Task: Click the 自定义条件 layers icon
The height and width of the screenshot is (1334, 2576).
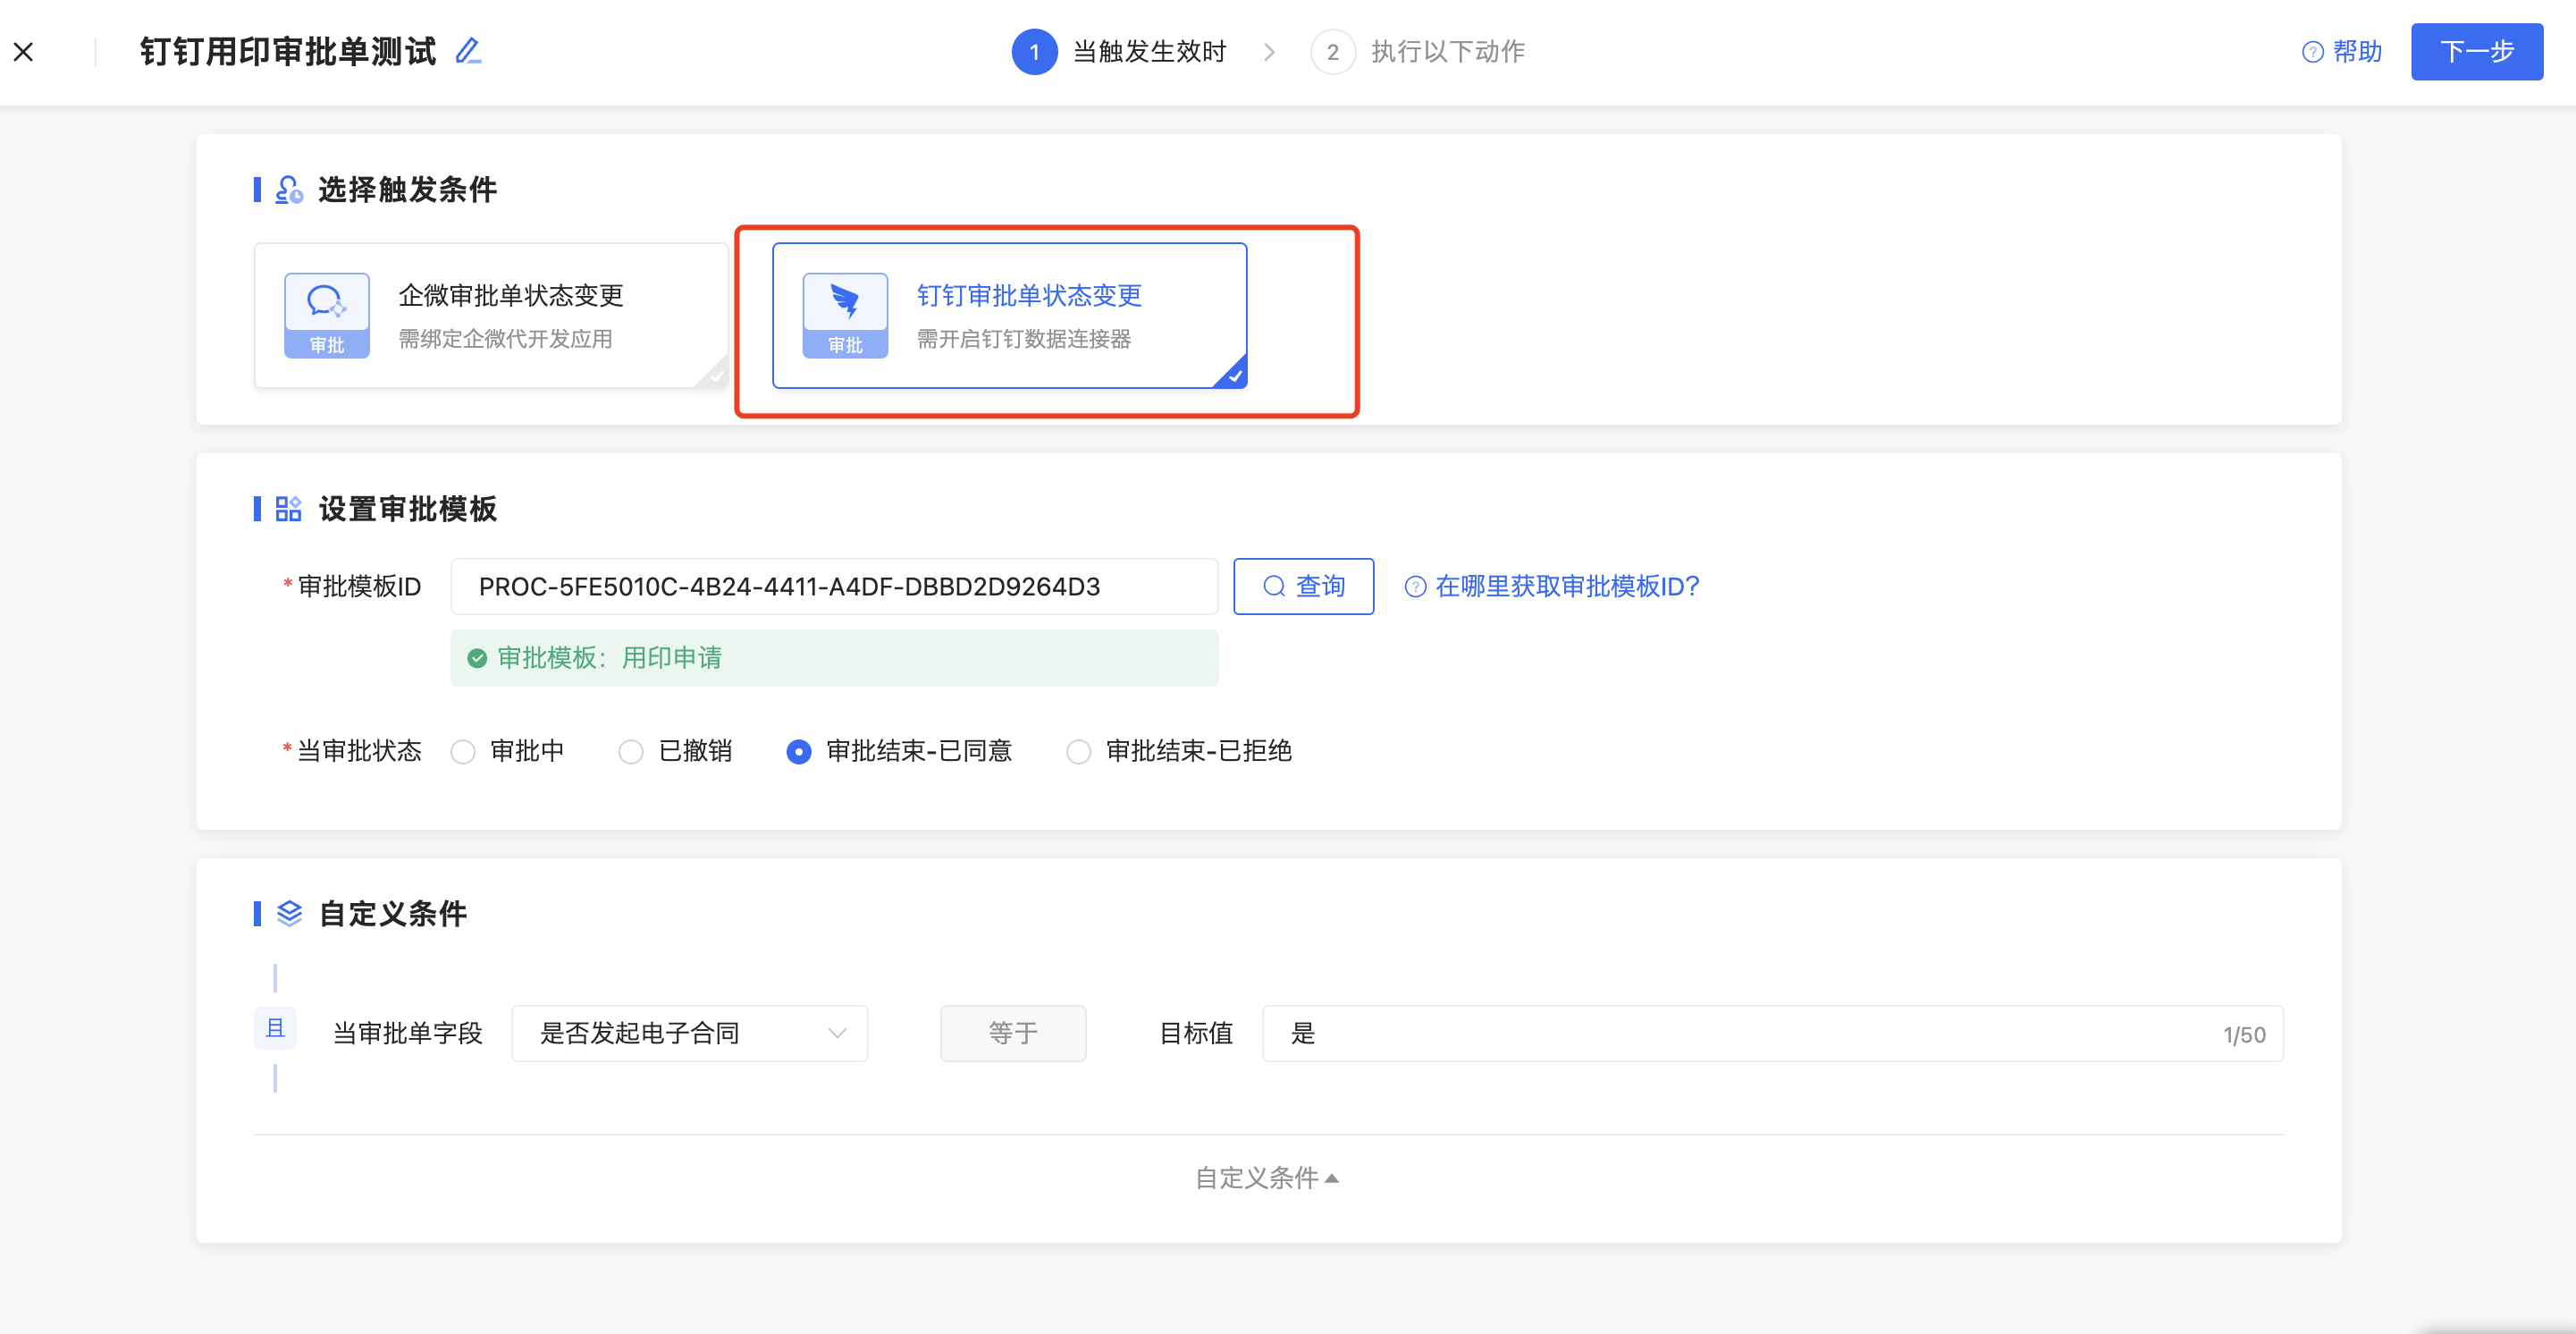Action: pos(289,913)
